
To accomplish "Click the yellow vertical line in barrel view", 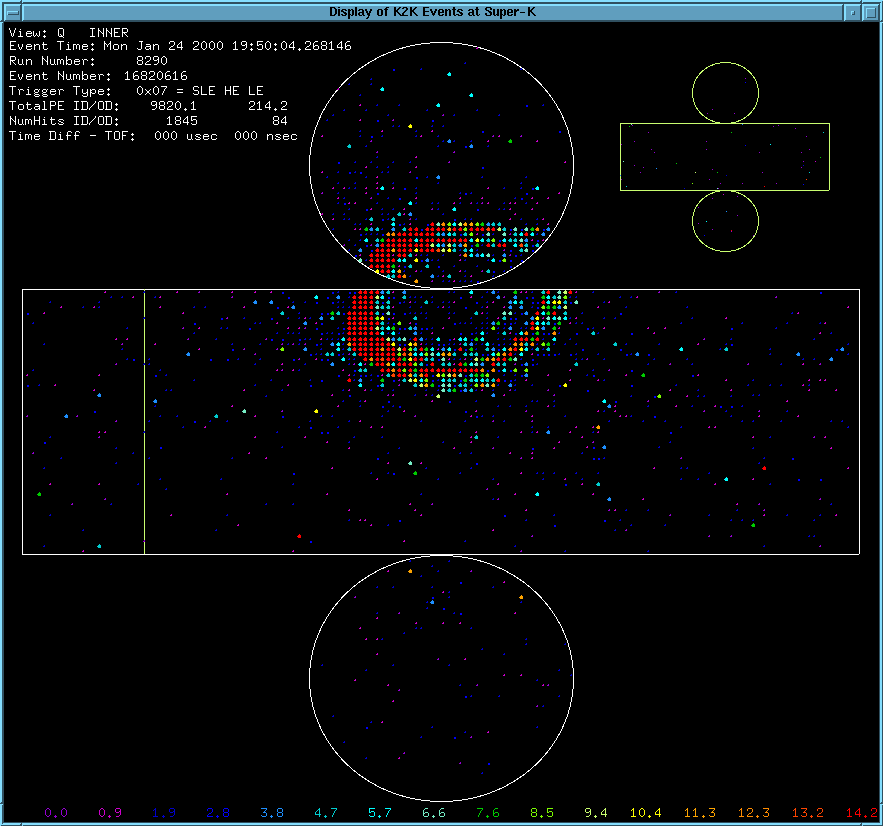I will [145, 422].
